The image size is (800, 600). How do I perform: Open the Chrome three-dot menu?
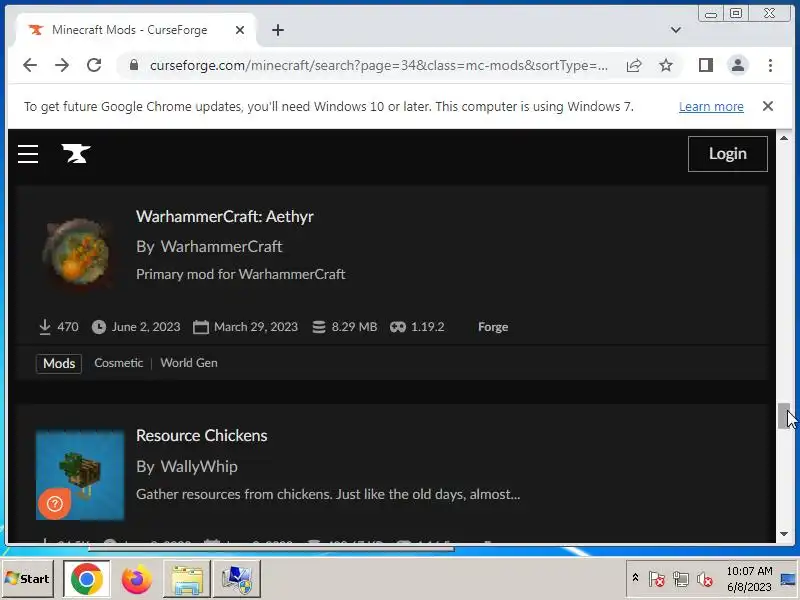coord(770,65)
